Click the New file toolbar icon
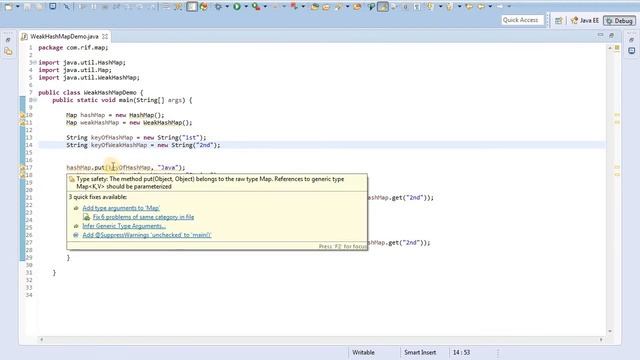640x360 pixels. pos(8,7)
